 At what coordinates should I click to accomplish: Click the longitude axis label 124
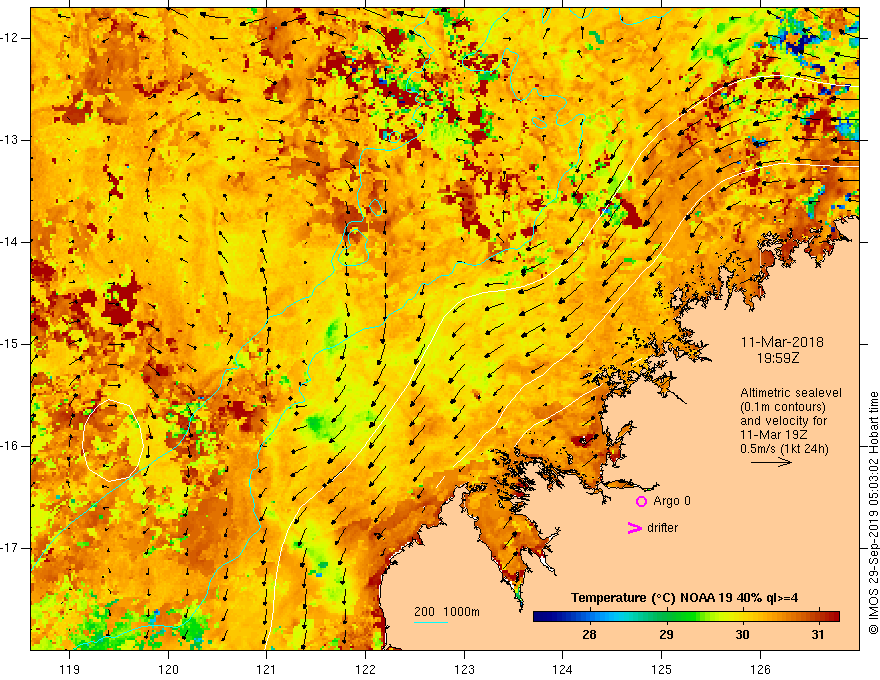[563, 669]
